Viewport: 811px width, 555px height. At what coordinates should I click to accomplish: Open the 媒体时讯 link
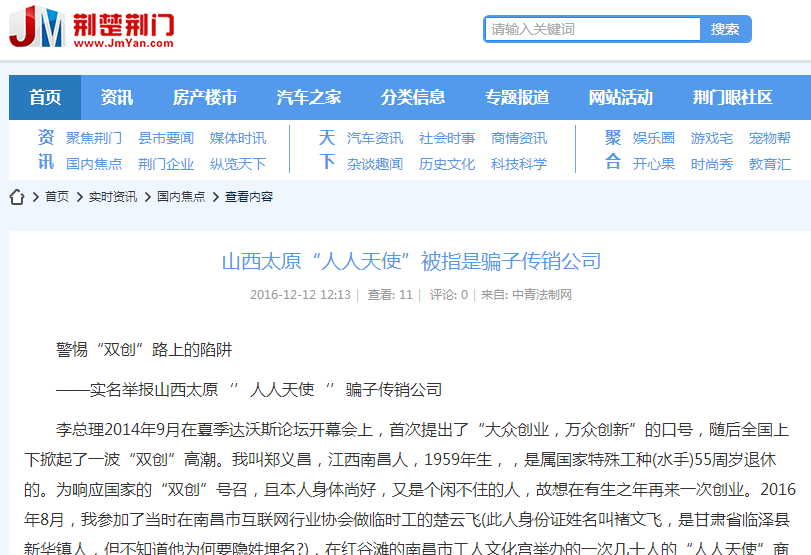coord(238,138)
